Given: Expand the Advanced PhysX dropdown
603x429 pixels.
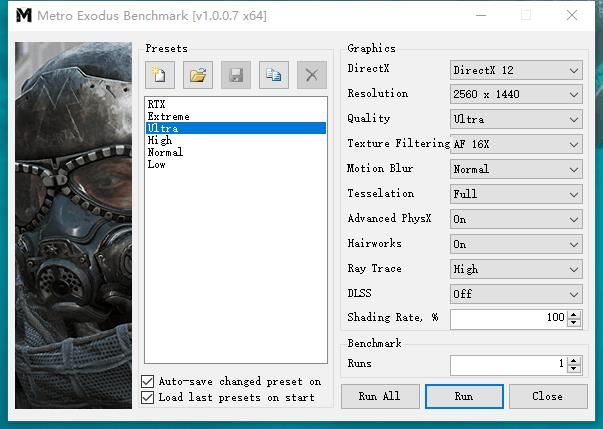Looking at the screenshot, I should [x=516, y=219].
